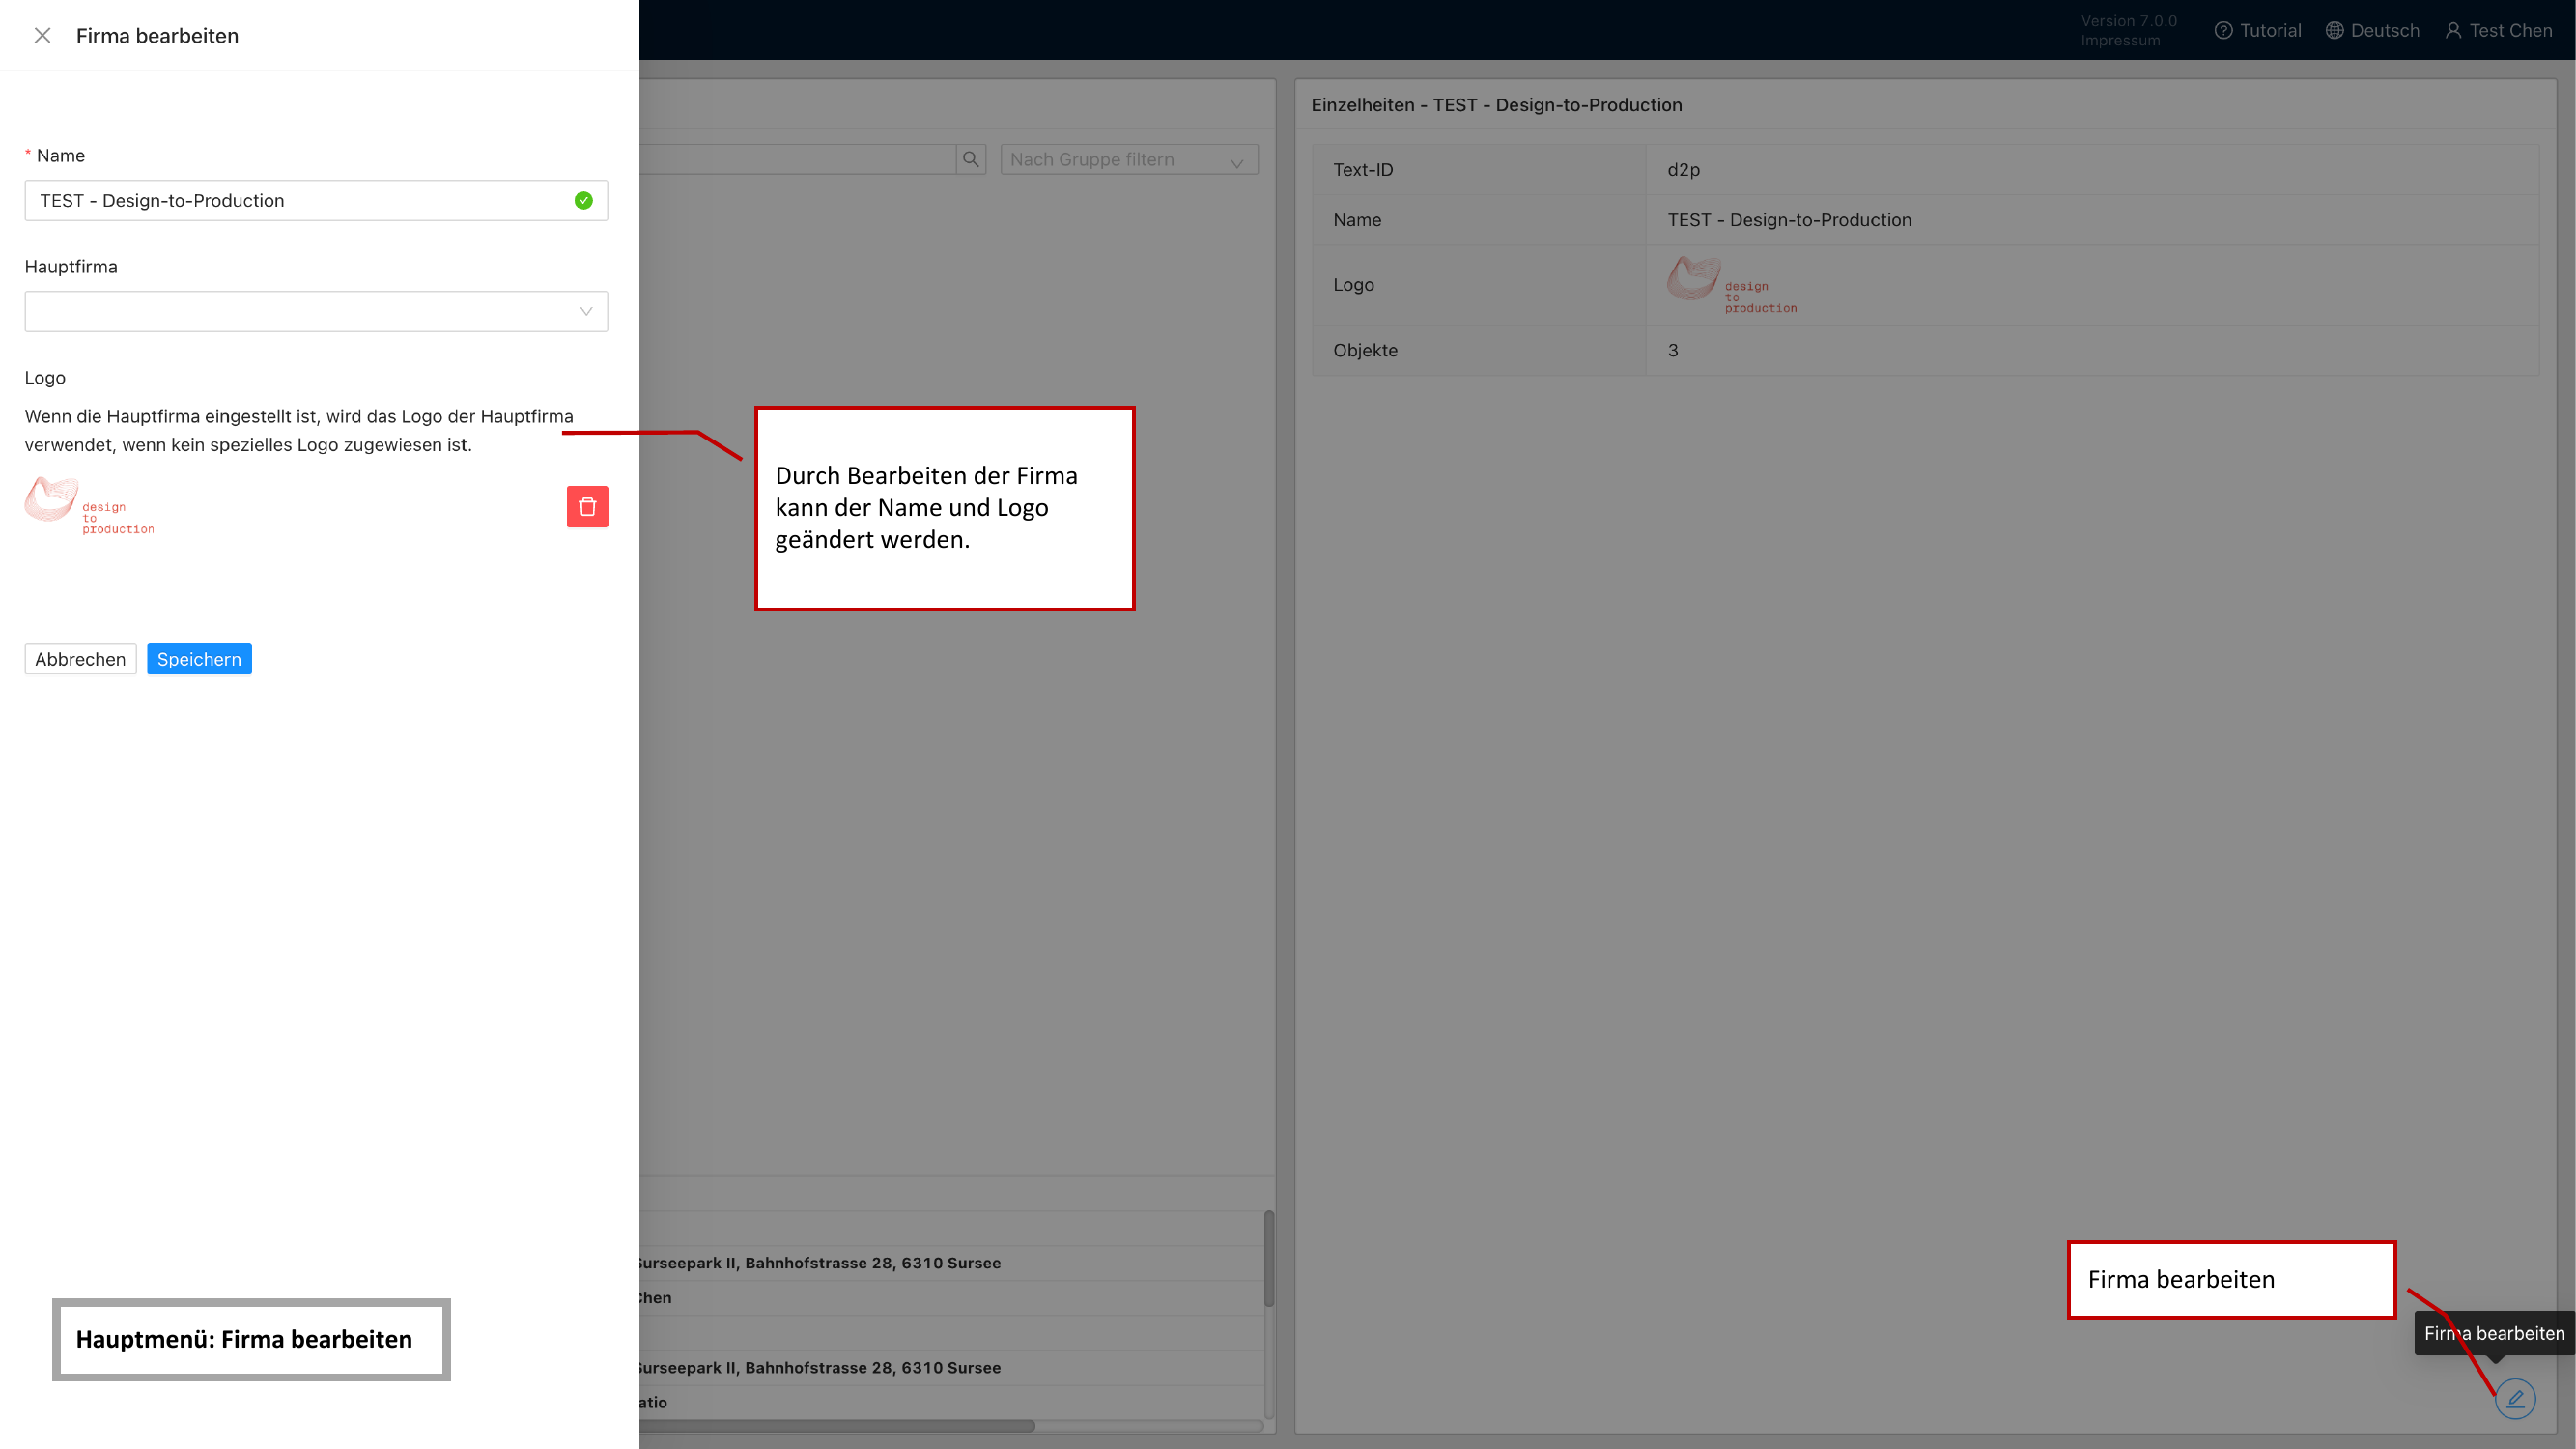Click the logo thumbnail in the edit form
The width and height of the screenshot is (2576, 1449).
[90, 506]
